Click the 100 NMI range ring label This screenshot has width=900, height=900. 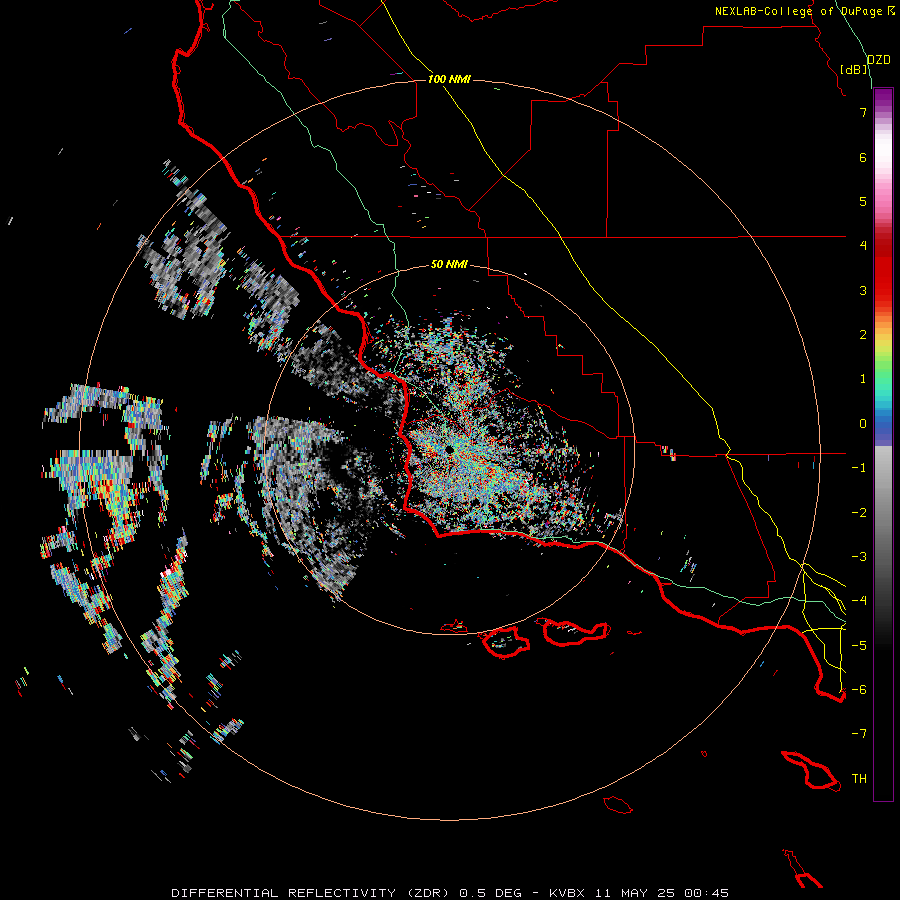tap(449, 79)
